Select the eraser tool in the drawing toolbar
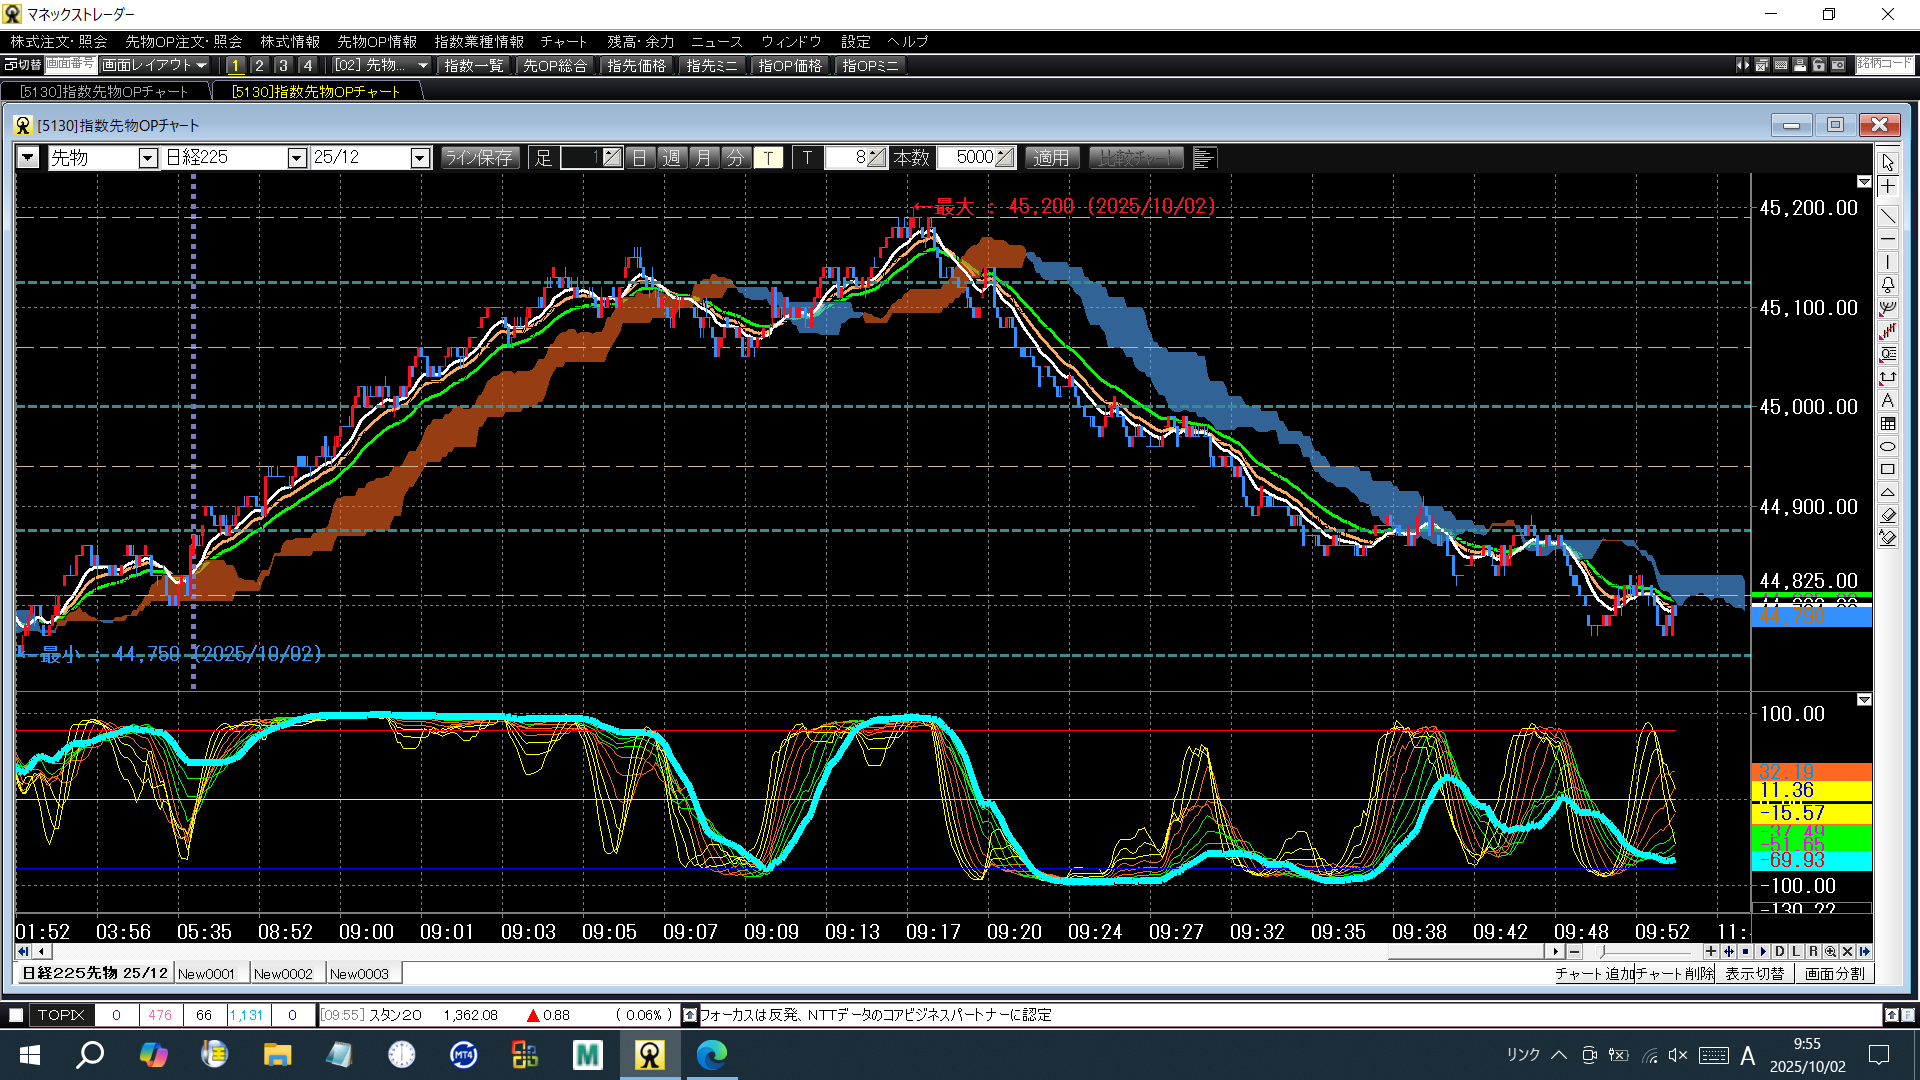The height and width of the screenshot is (1080, 1920). pos(1887,515)
